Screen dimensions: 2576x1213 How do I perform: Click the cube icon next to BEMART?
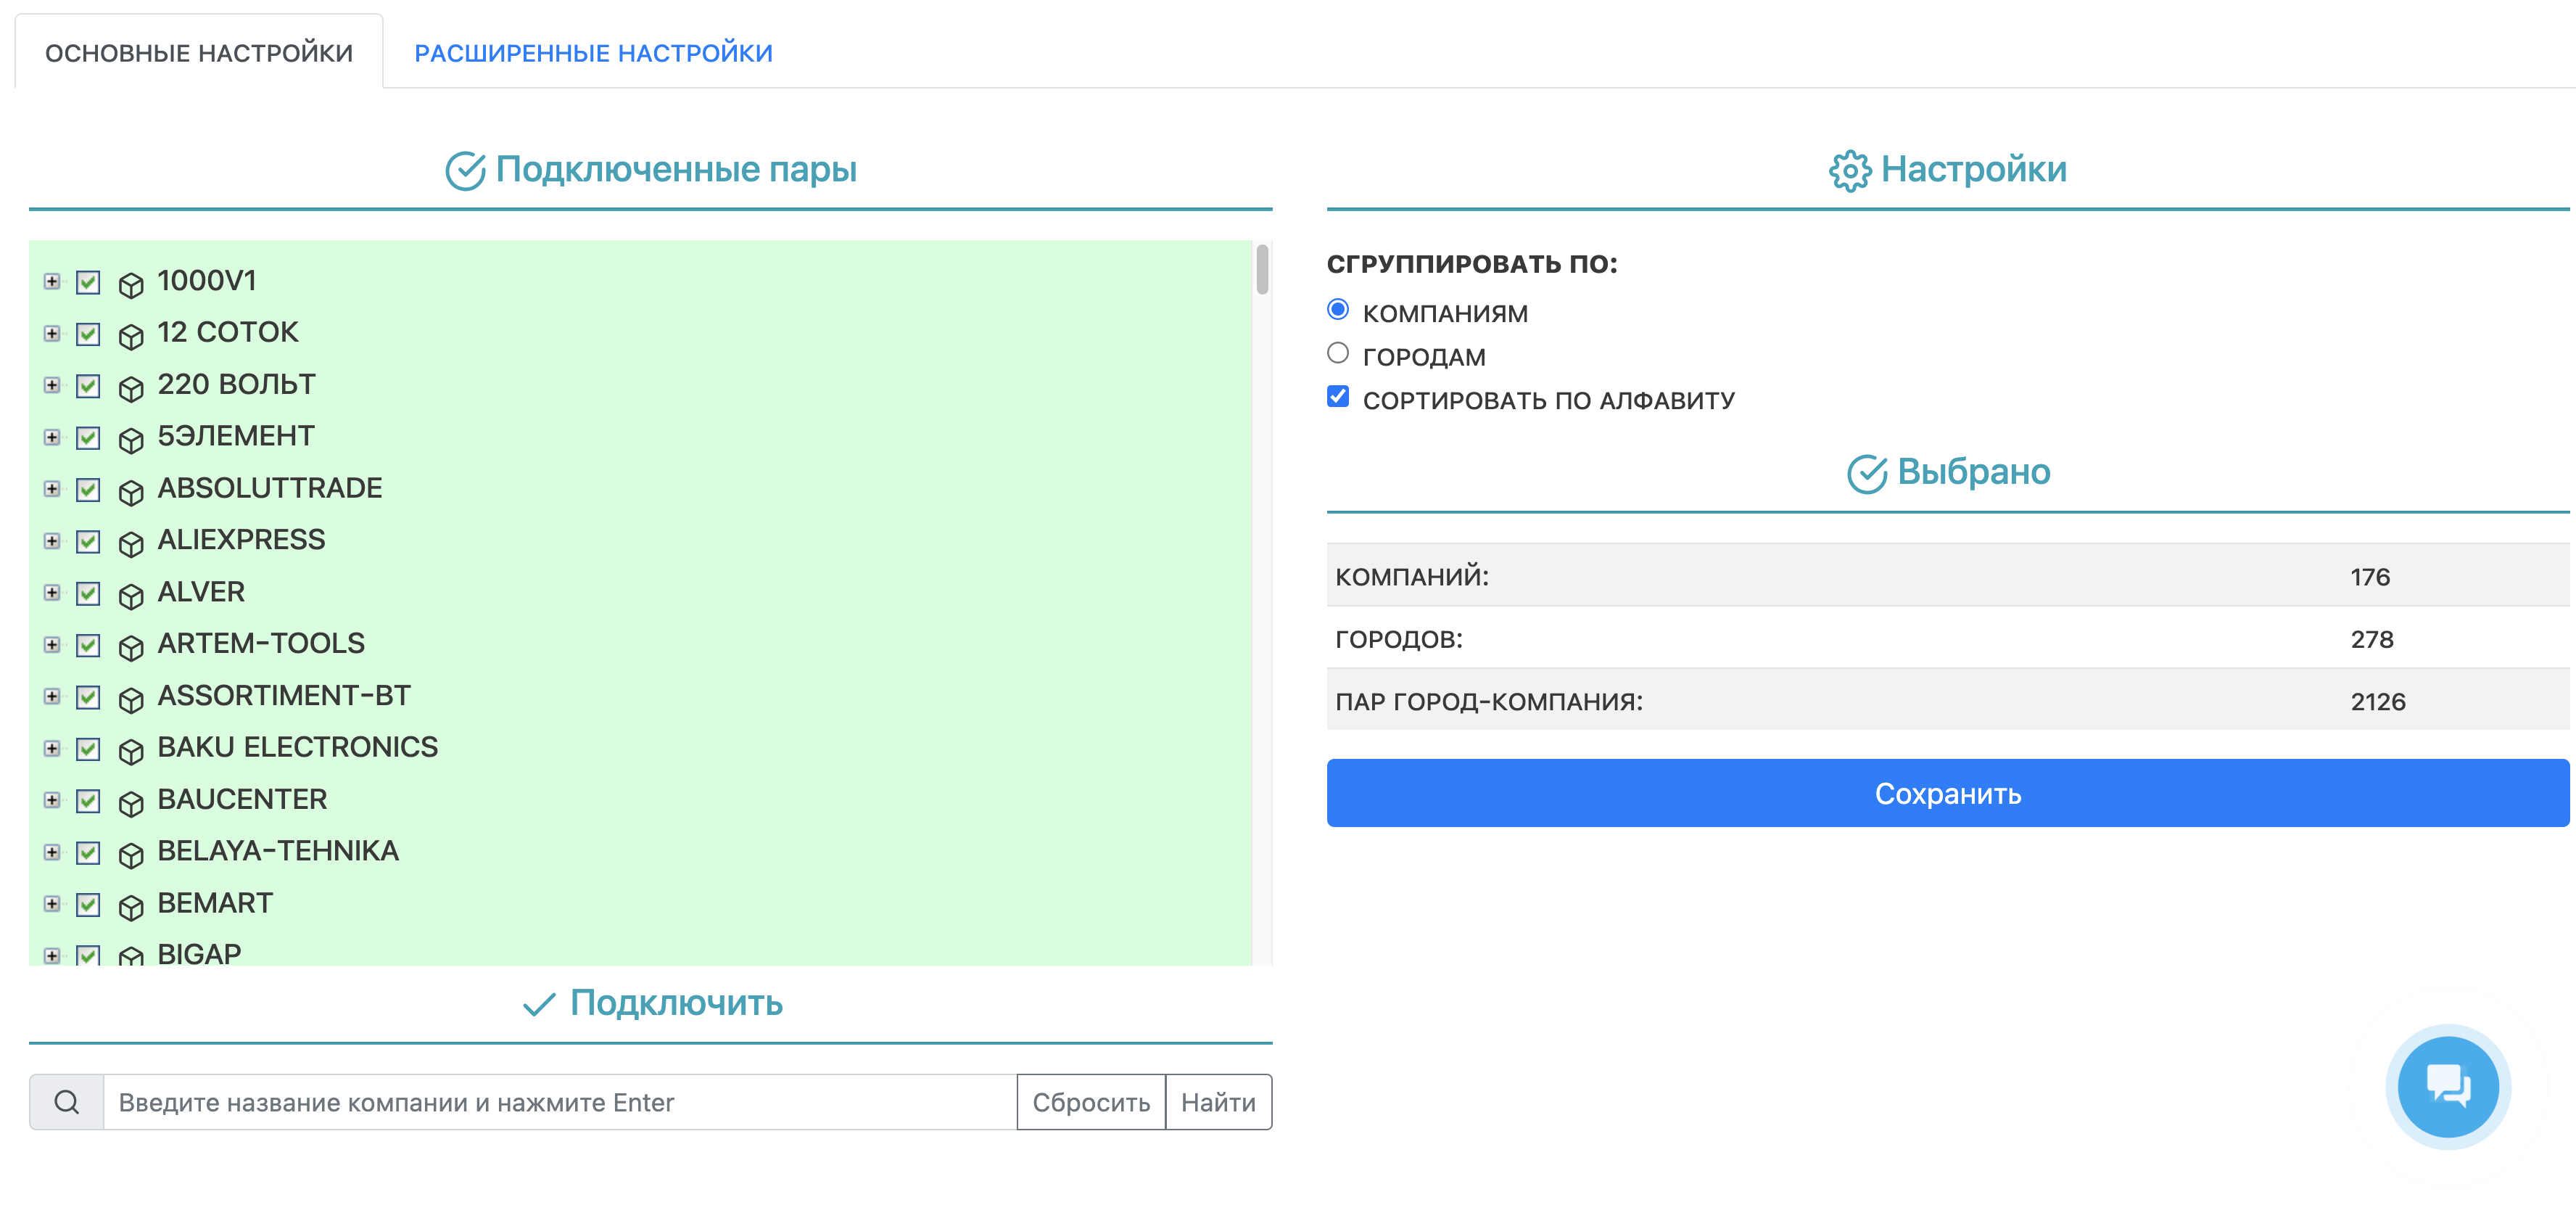click(131, 908)
